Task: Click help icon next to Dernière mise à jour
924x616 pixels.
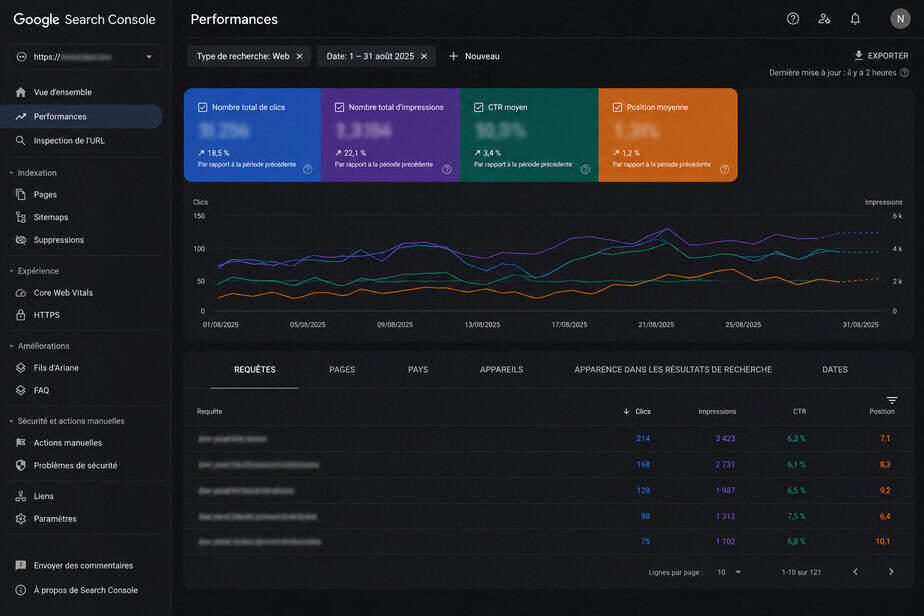Action: (905, 73)
